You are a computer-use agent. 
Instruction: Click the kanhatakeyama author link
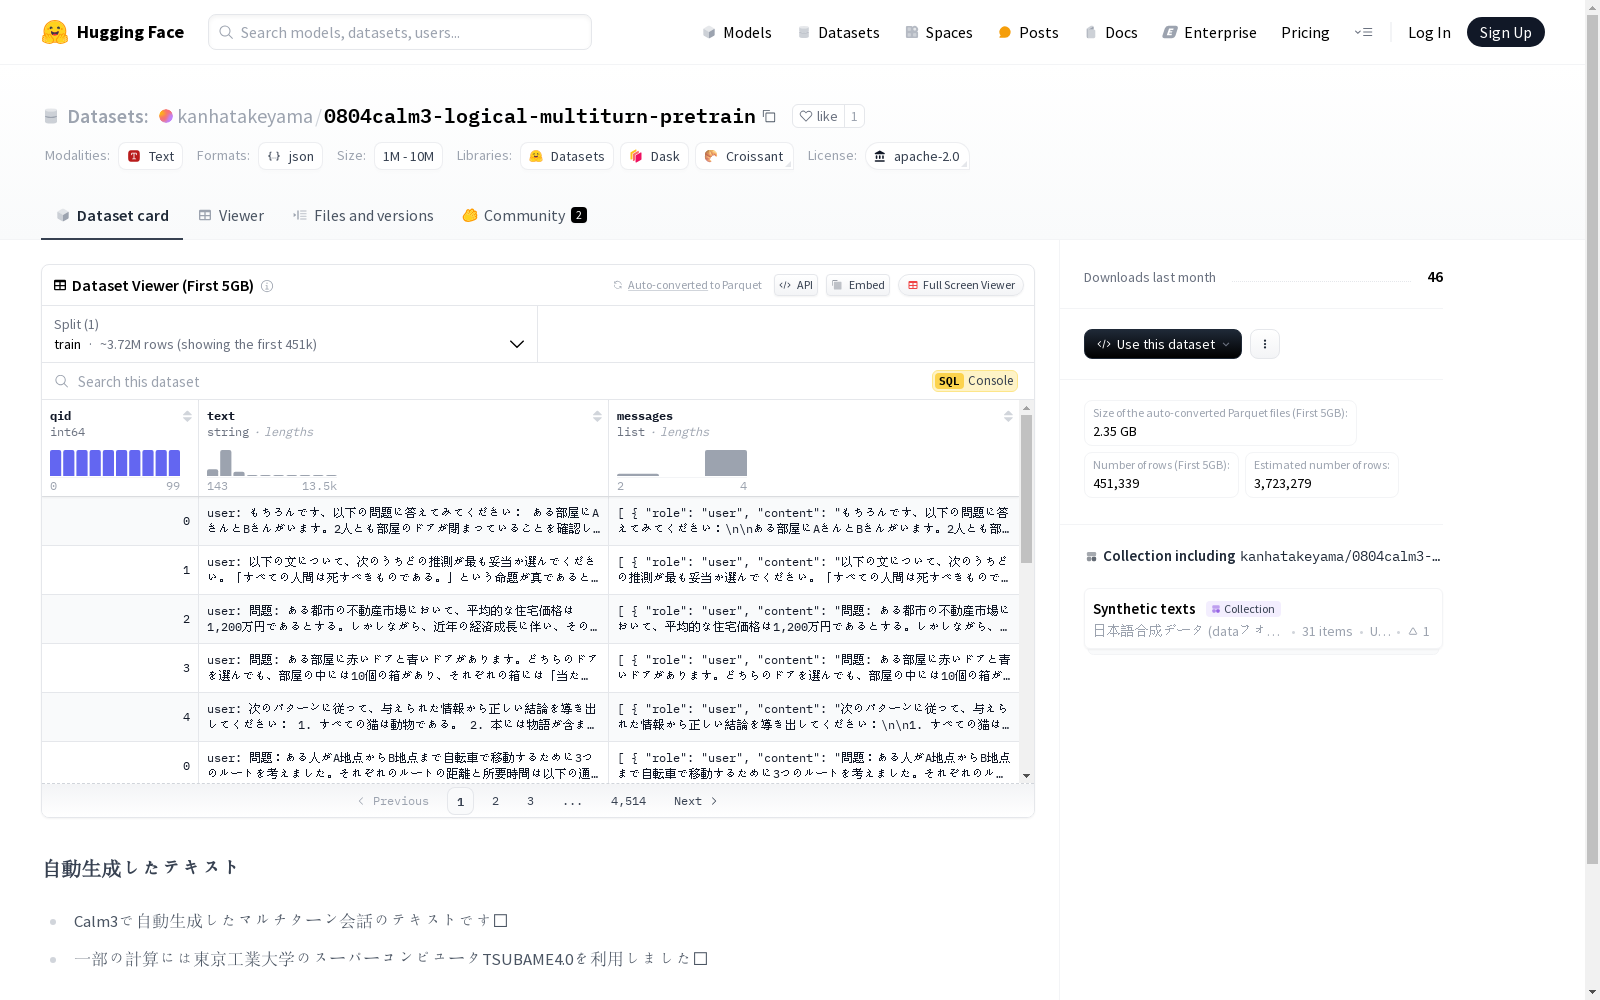(x=245, y=116)
